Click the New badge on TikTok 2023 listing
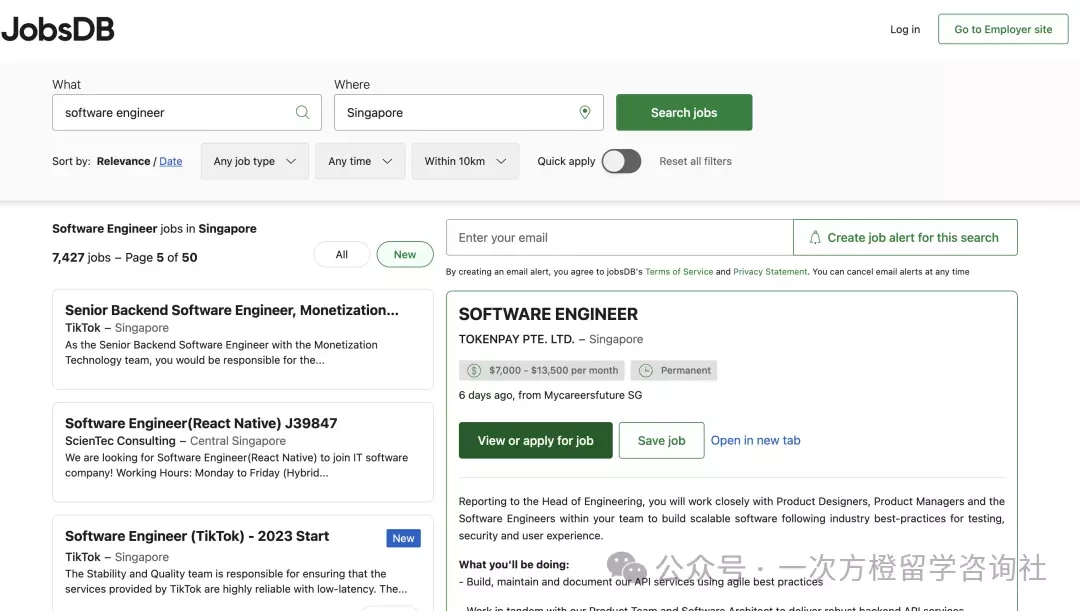Viewport: 1080px width, 611px height. click(x=404, y=539)
